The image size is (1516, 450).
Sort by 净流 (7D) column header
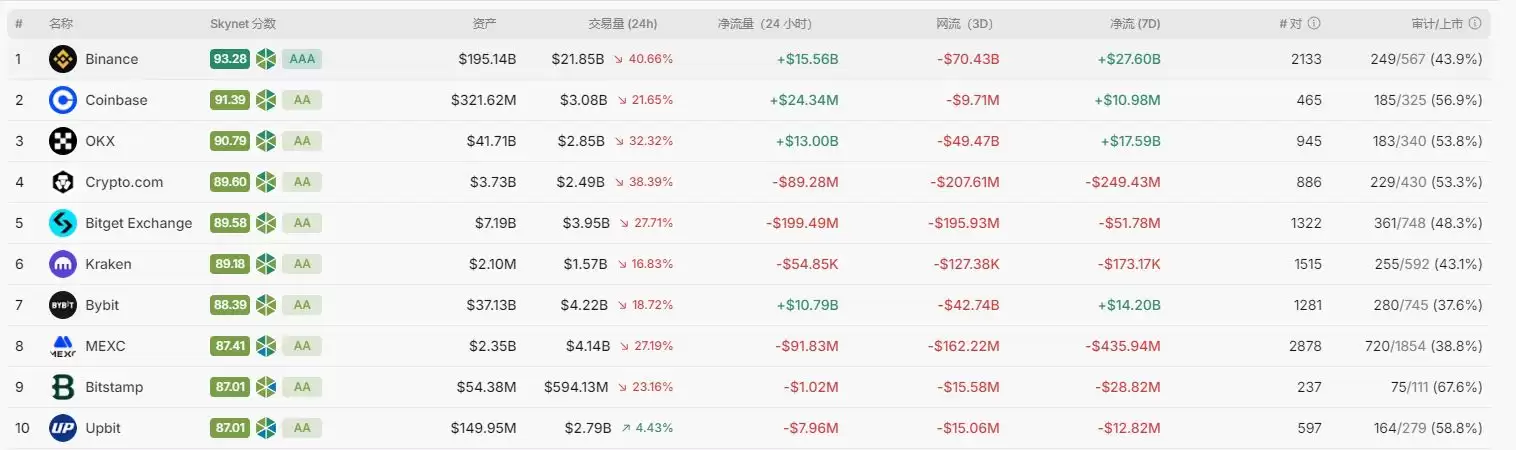(x=1134, y=23)
